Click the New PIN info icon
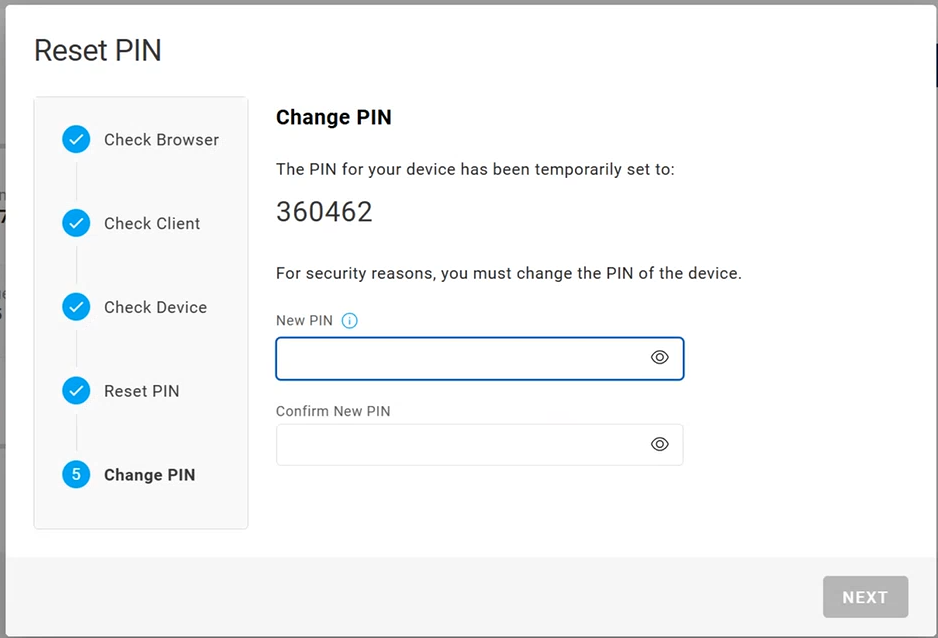 [x=349, y=321]
